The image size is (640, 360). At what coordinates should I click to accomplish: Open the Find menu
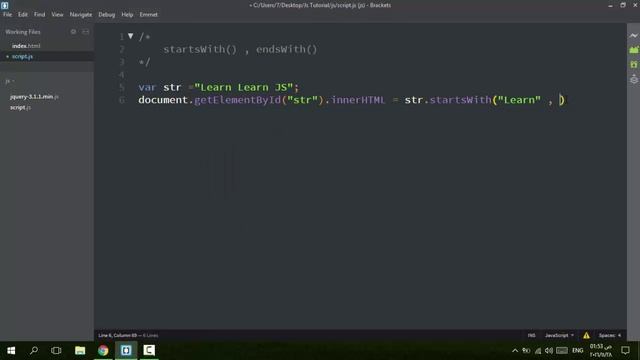click(x=40, y=14)
